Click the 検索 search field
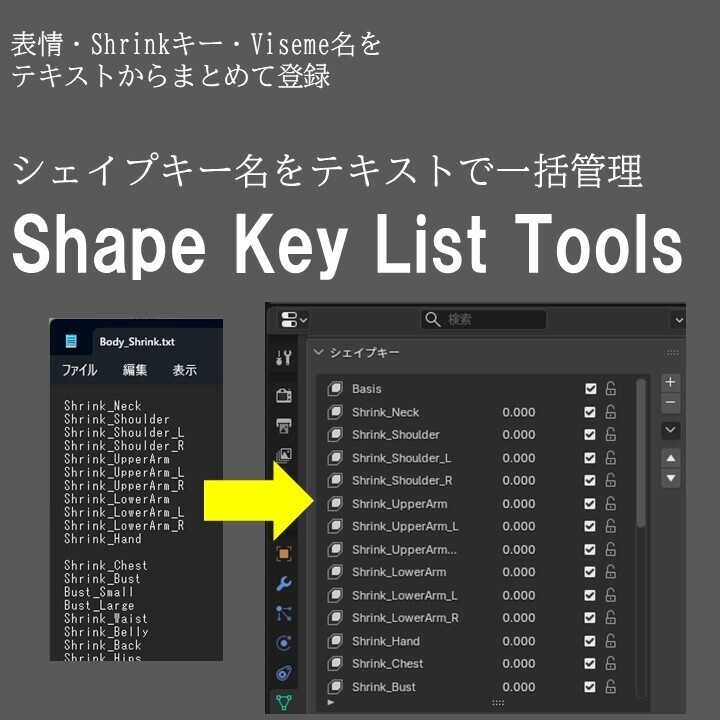The image size is (720, 720). [x=483, y=319]
